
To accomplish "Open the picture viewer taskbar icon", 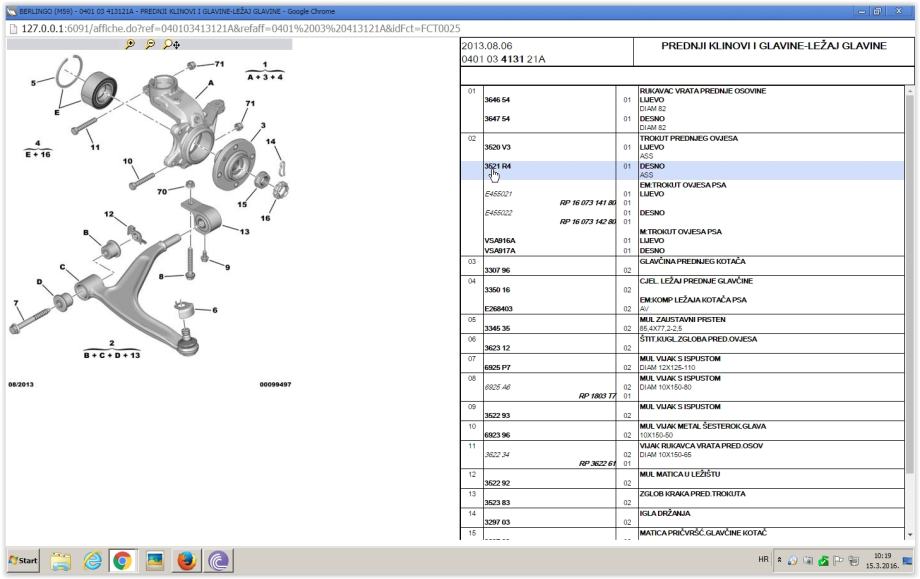I will click(x=155, y=561).
